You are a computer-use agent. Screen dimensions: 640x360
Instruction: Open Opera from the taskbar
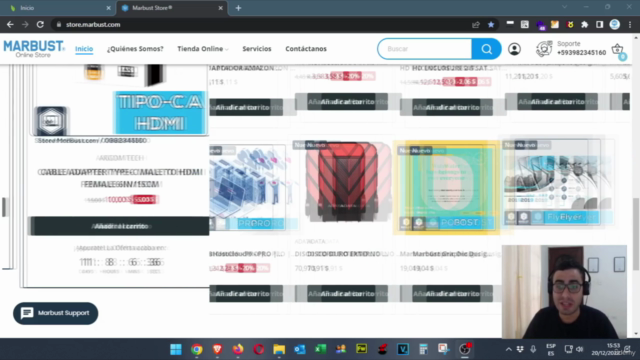(x=258, y=349)
